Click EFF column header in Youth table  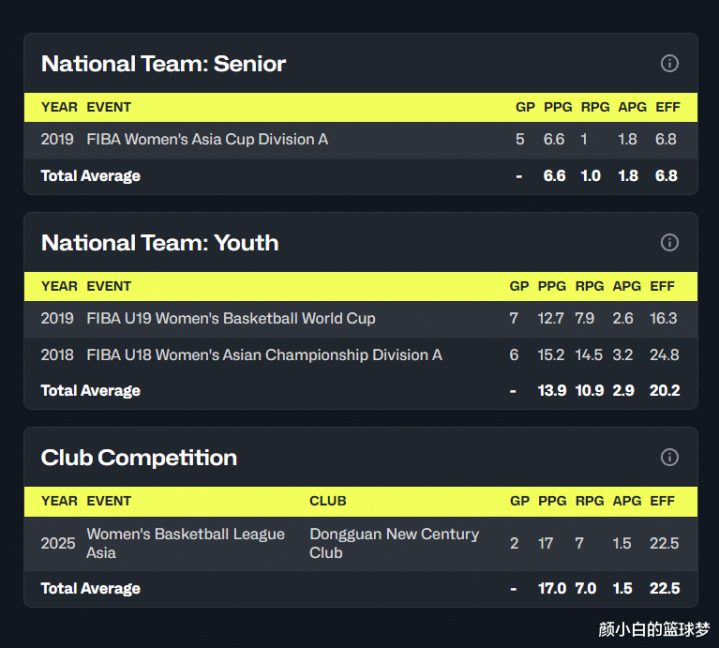(663, 287)
